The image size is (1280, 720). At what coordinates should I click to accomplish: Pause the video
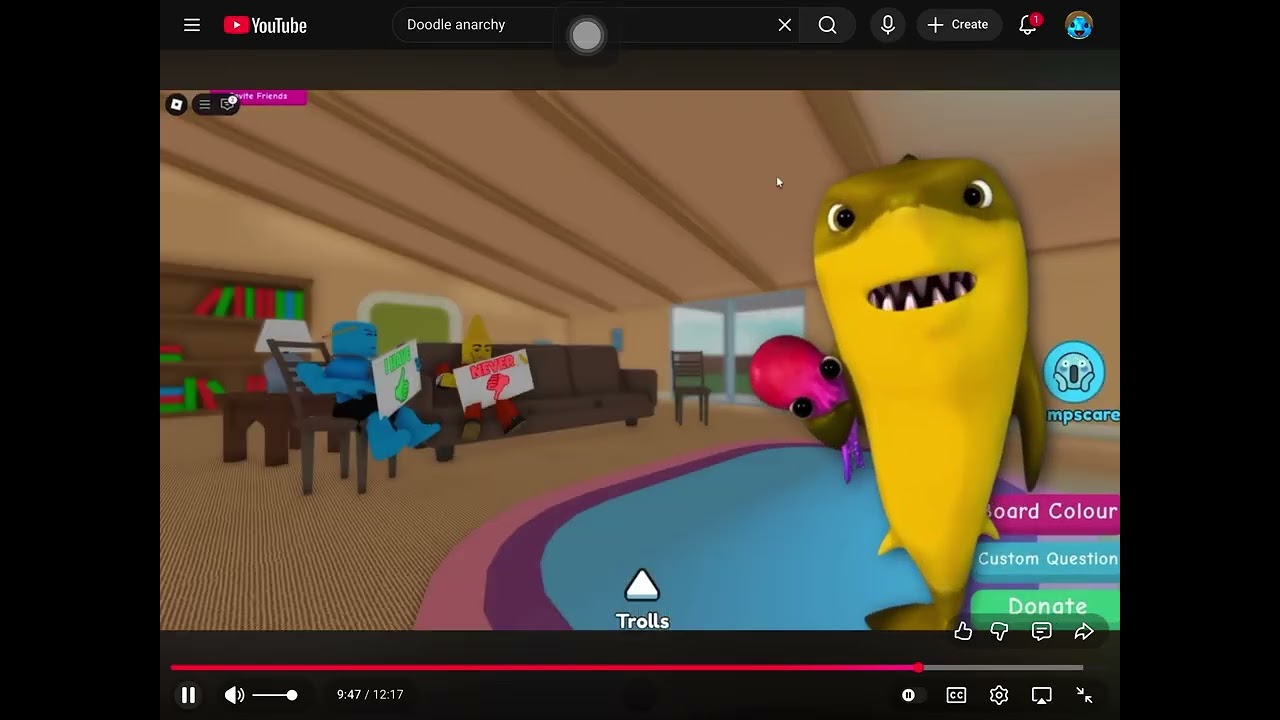click(x=188, y=695)
